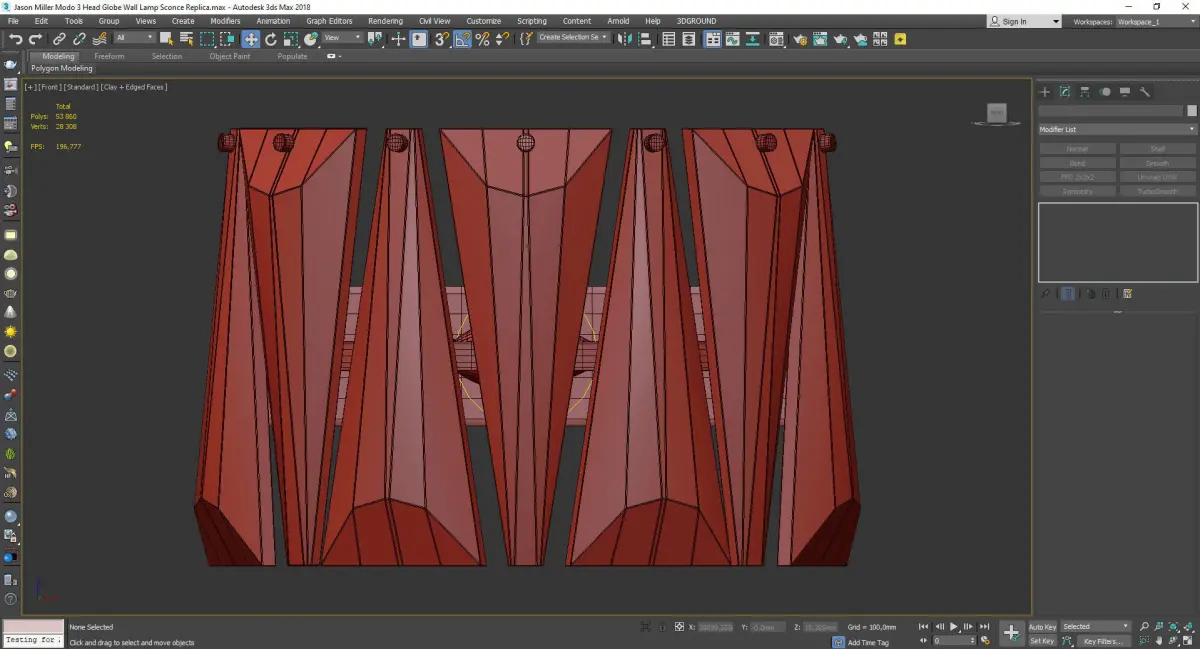Open the Hierarchy panel icon

pyautogui.click(x=1085, y=92)
